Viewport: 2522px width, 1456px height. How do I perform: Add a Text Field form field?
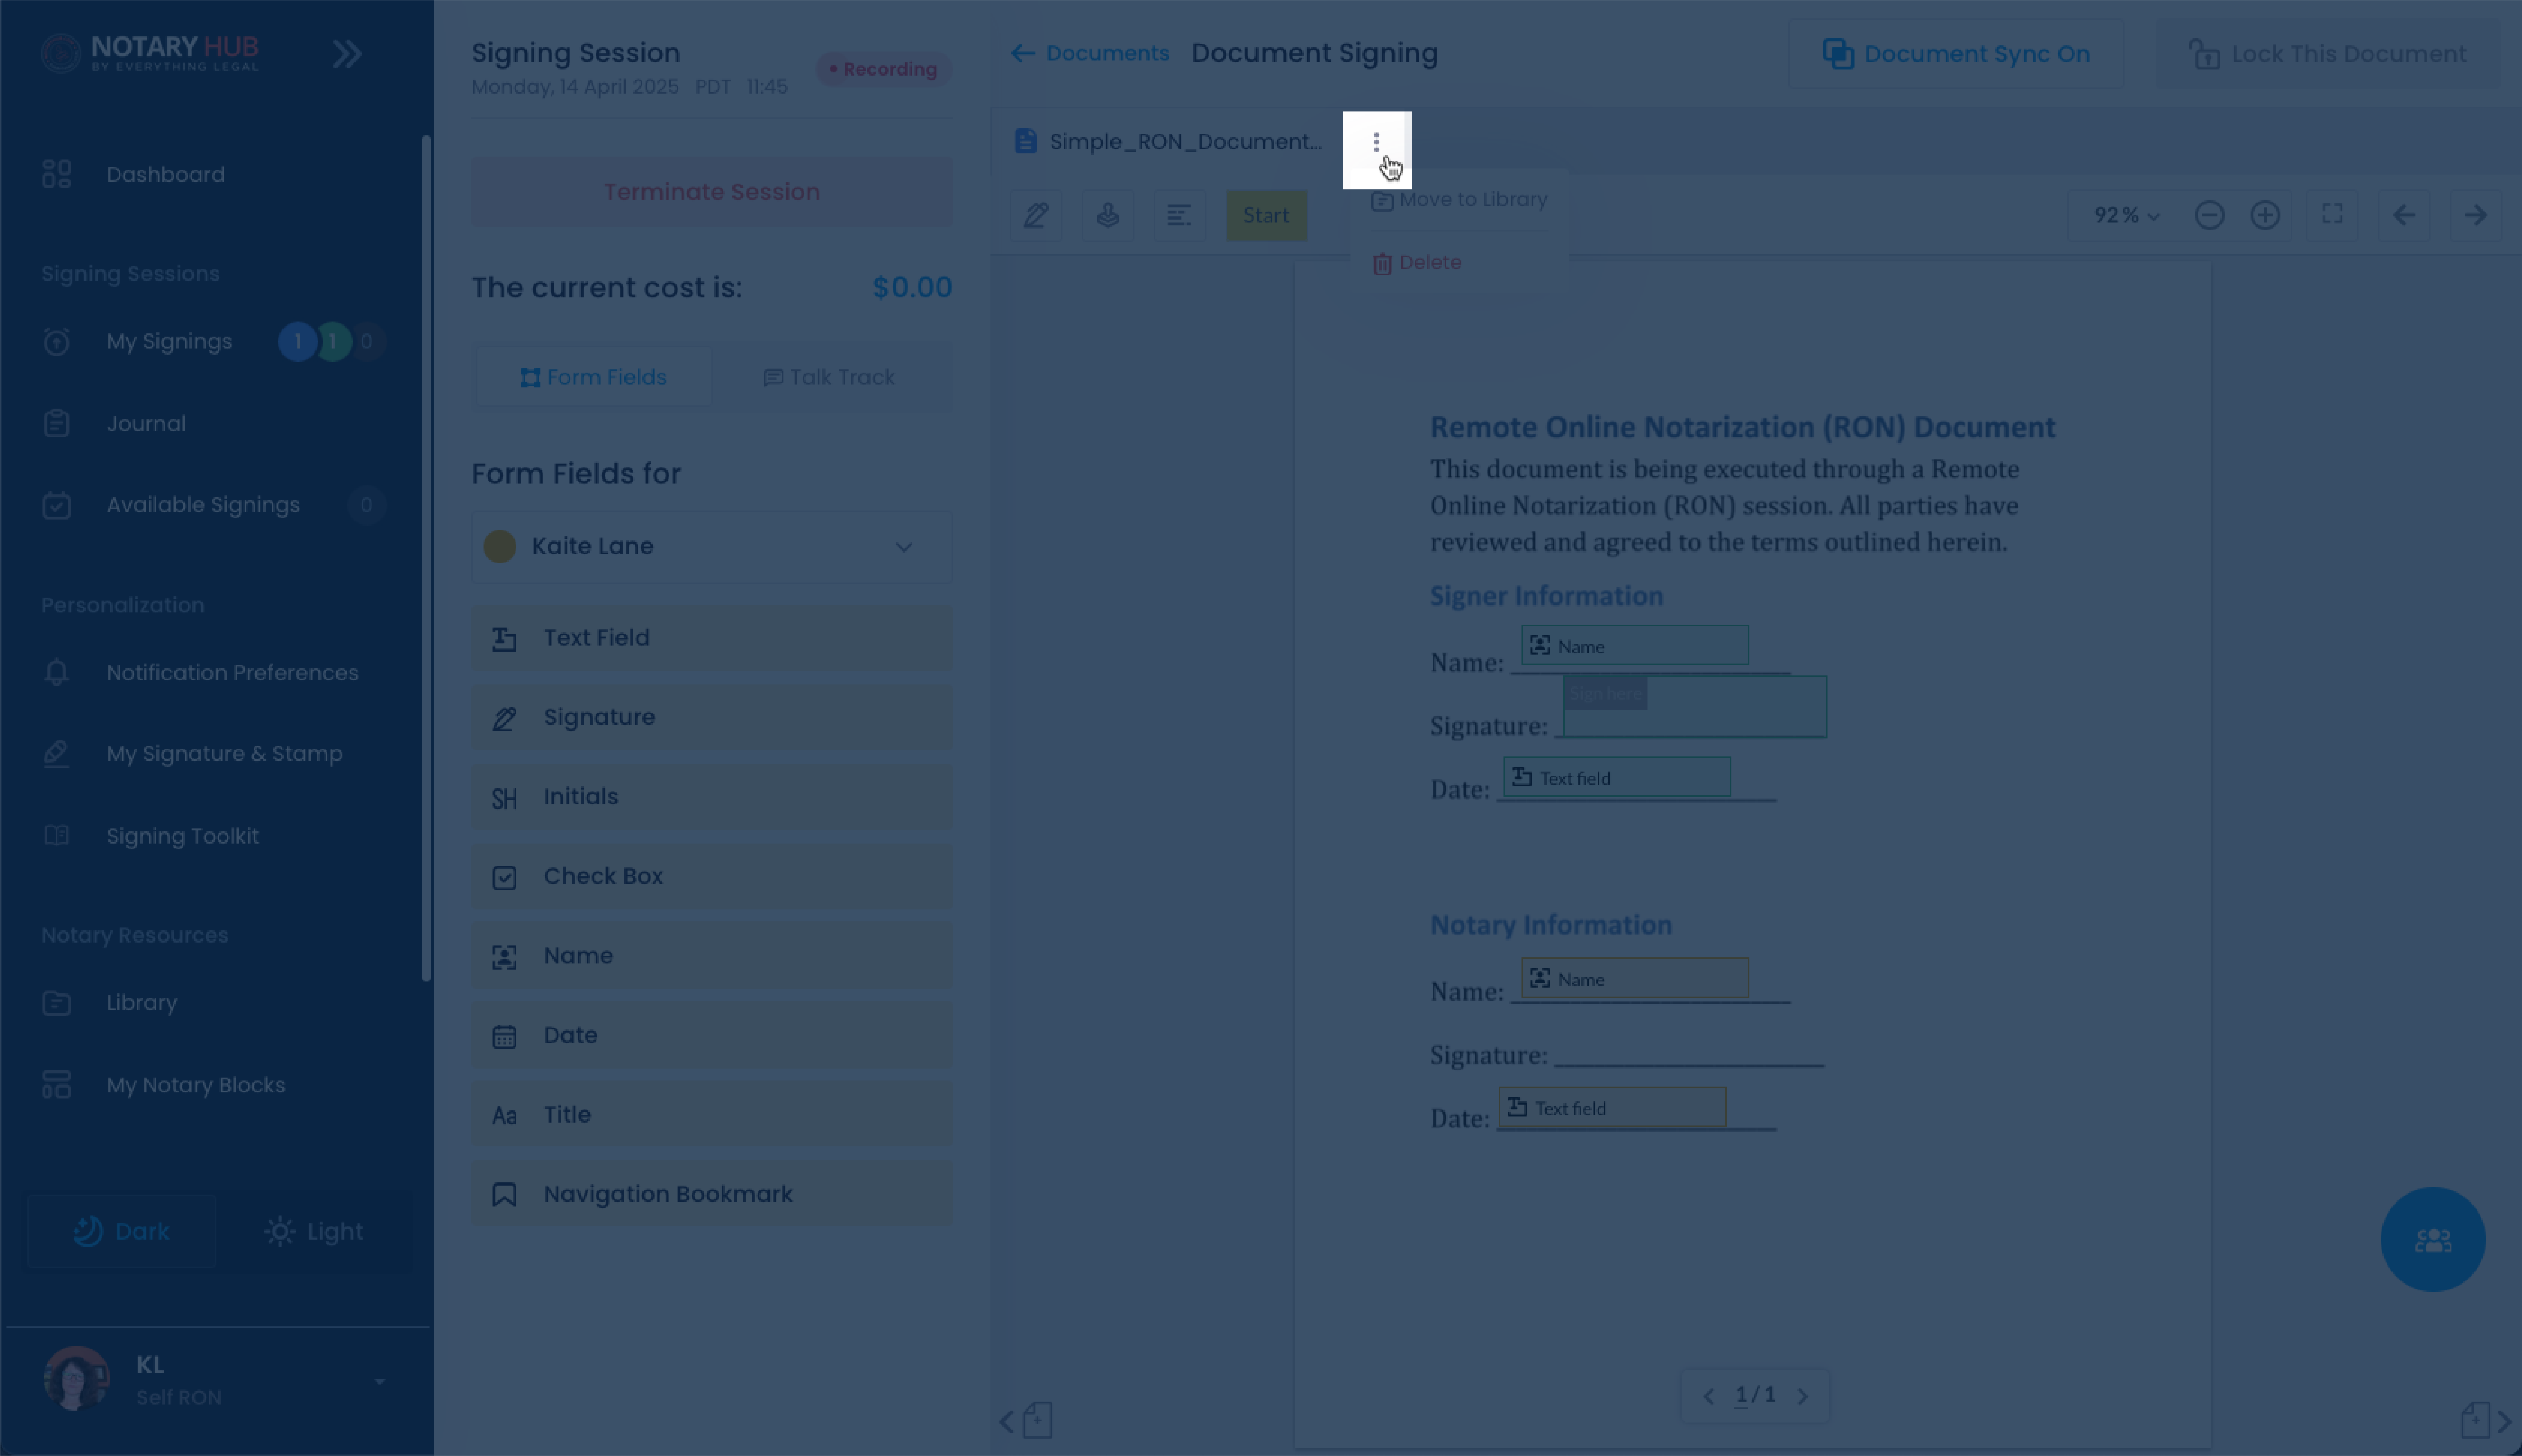712,638
